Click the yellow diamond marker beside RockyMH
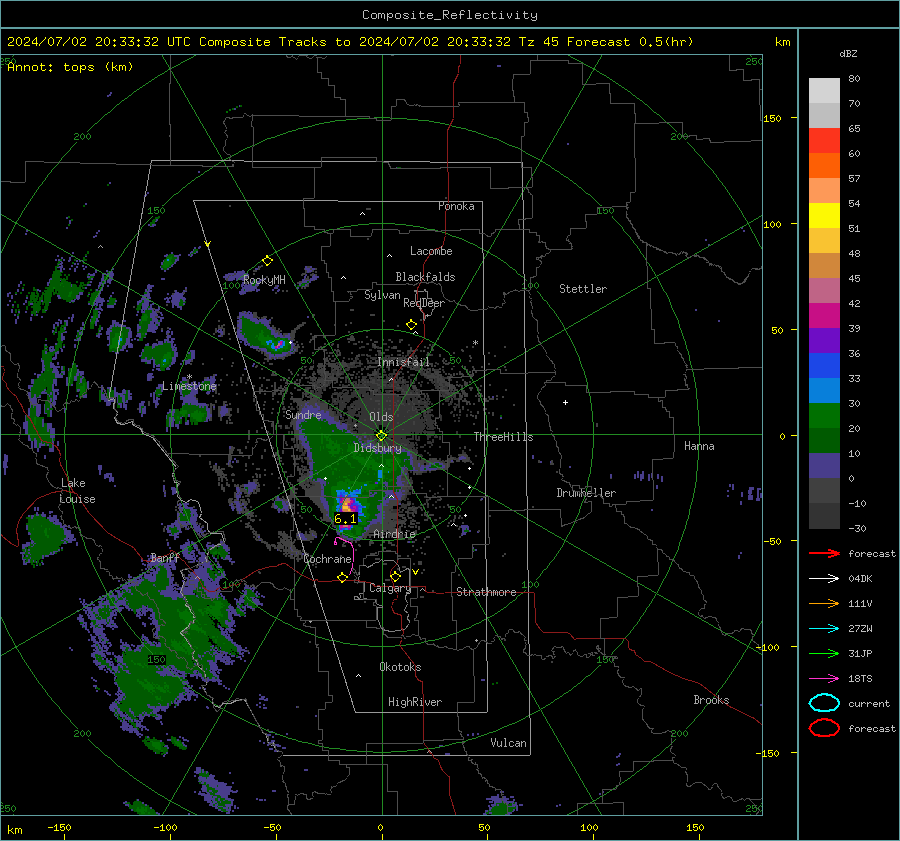Screen dimensions: 900x841 (267, 261)
